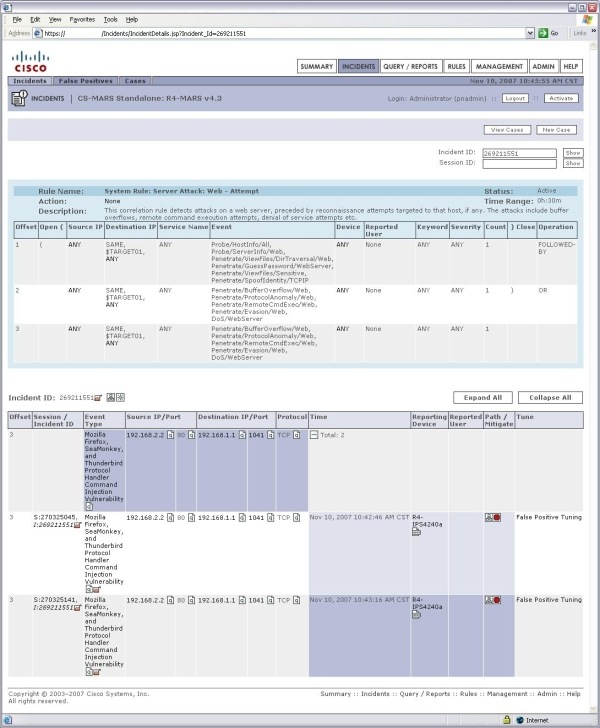Switch to the QUERY / REPORTS tab
The height and width of the screenshot is (728, 600).
[x=411, y=66]
